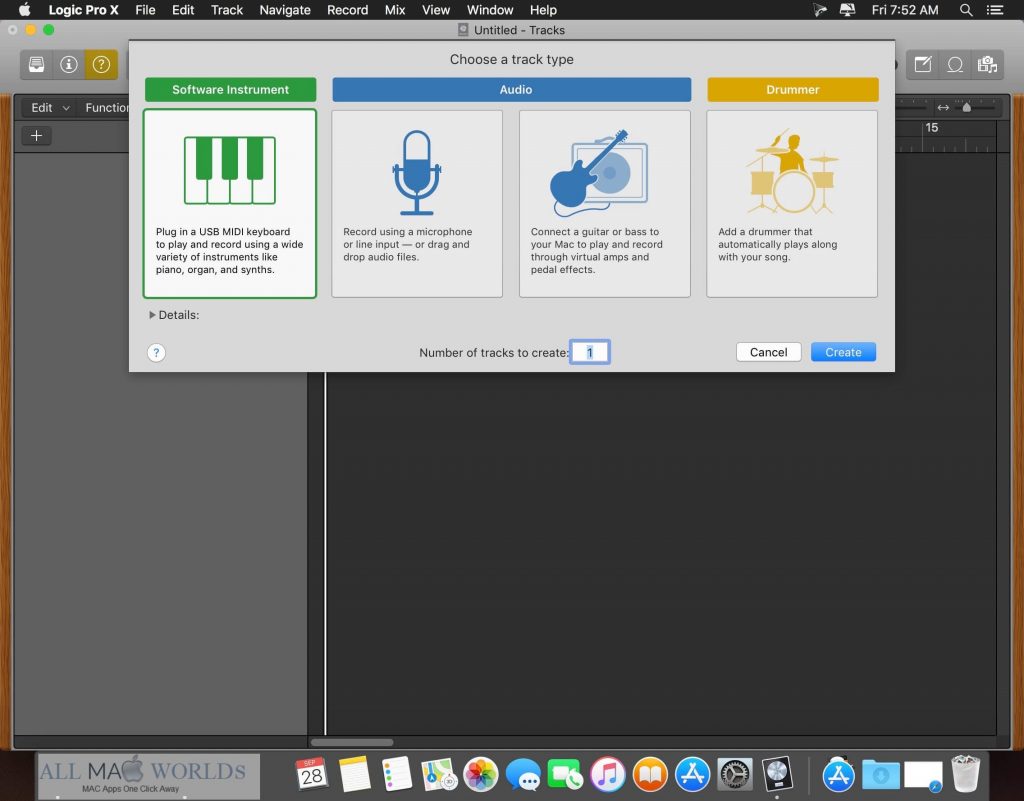Click the horizontal auto zoom arrows icon

click(x=943, y=108)
